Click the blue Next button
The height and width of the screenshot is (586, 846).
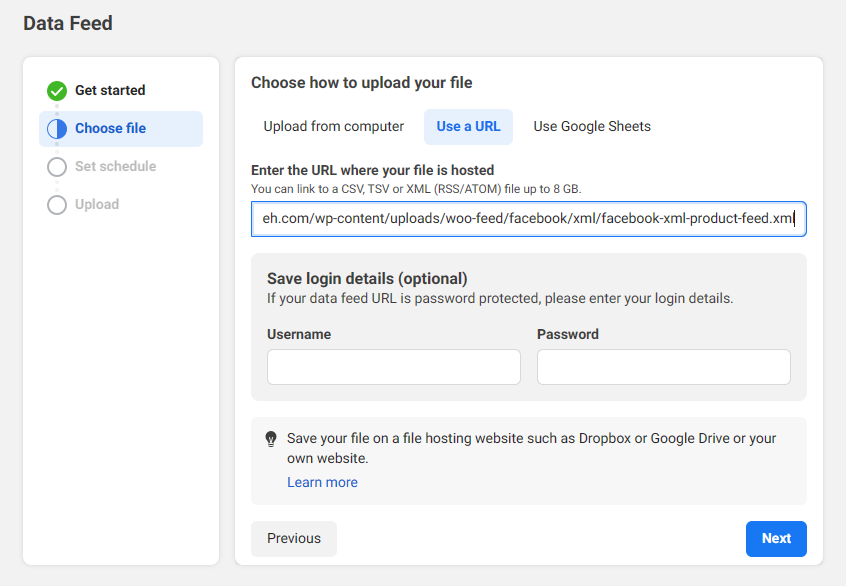click(x=776, y=539)
